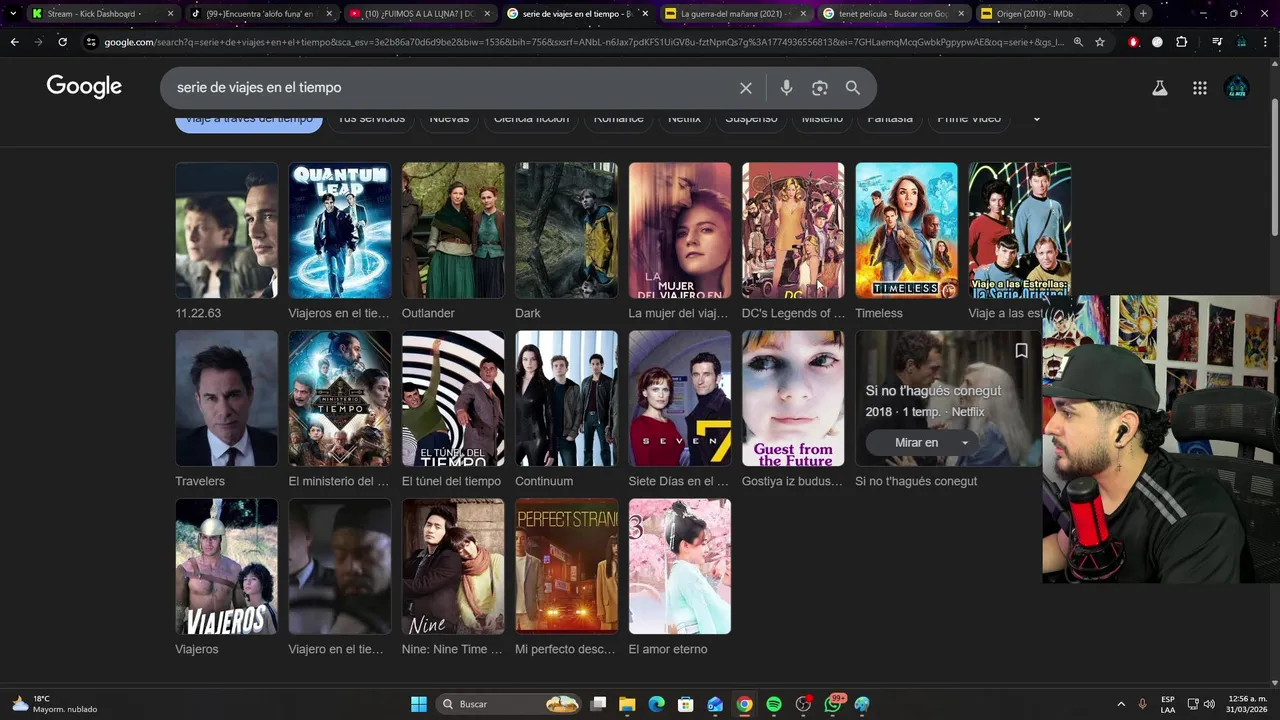Open the Continuum poster
1280x720 pixels.
pos(566,398)
